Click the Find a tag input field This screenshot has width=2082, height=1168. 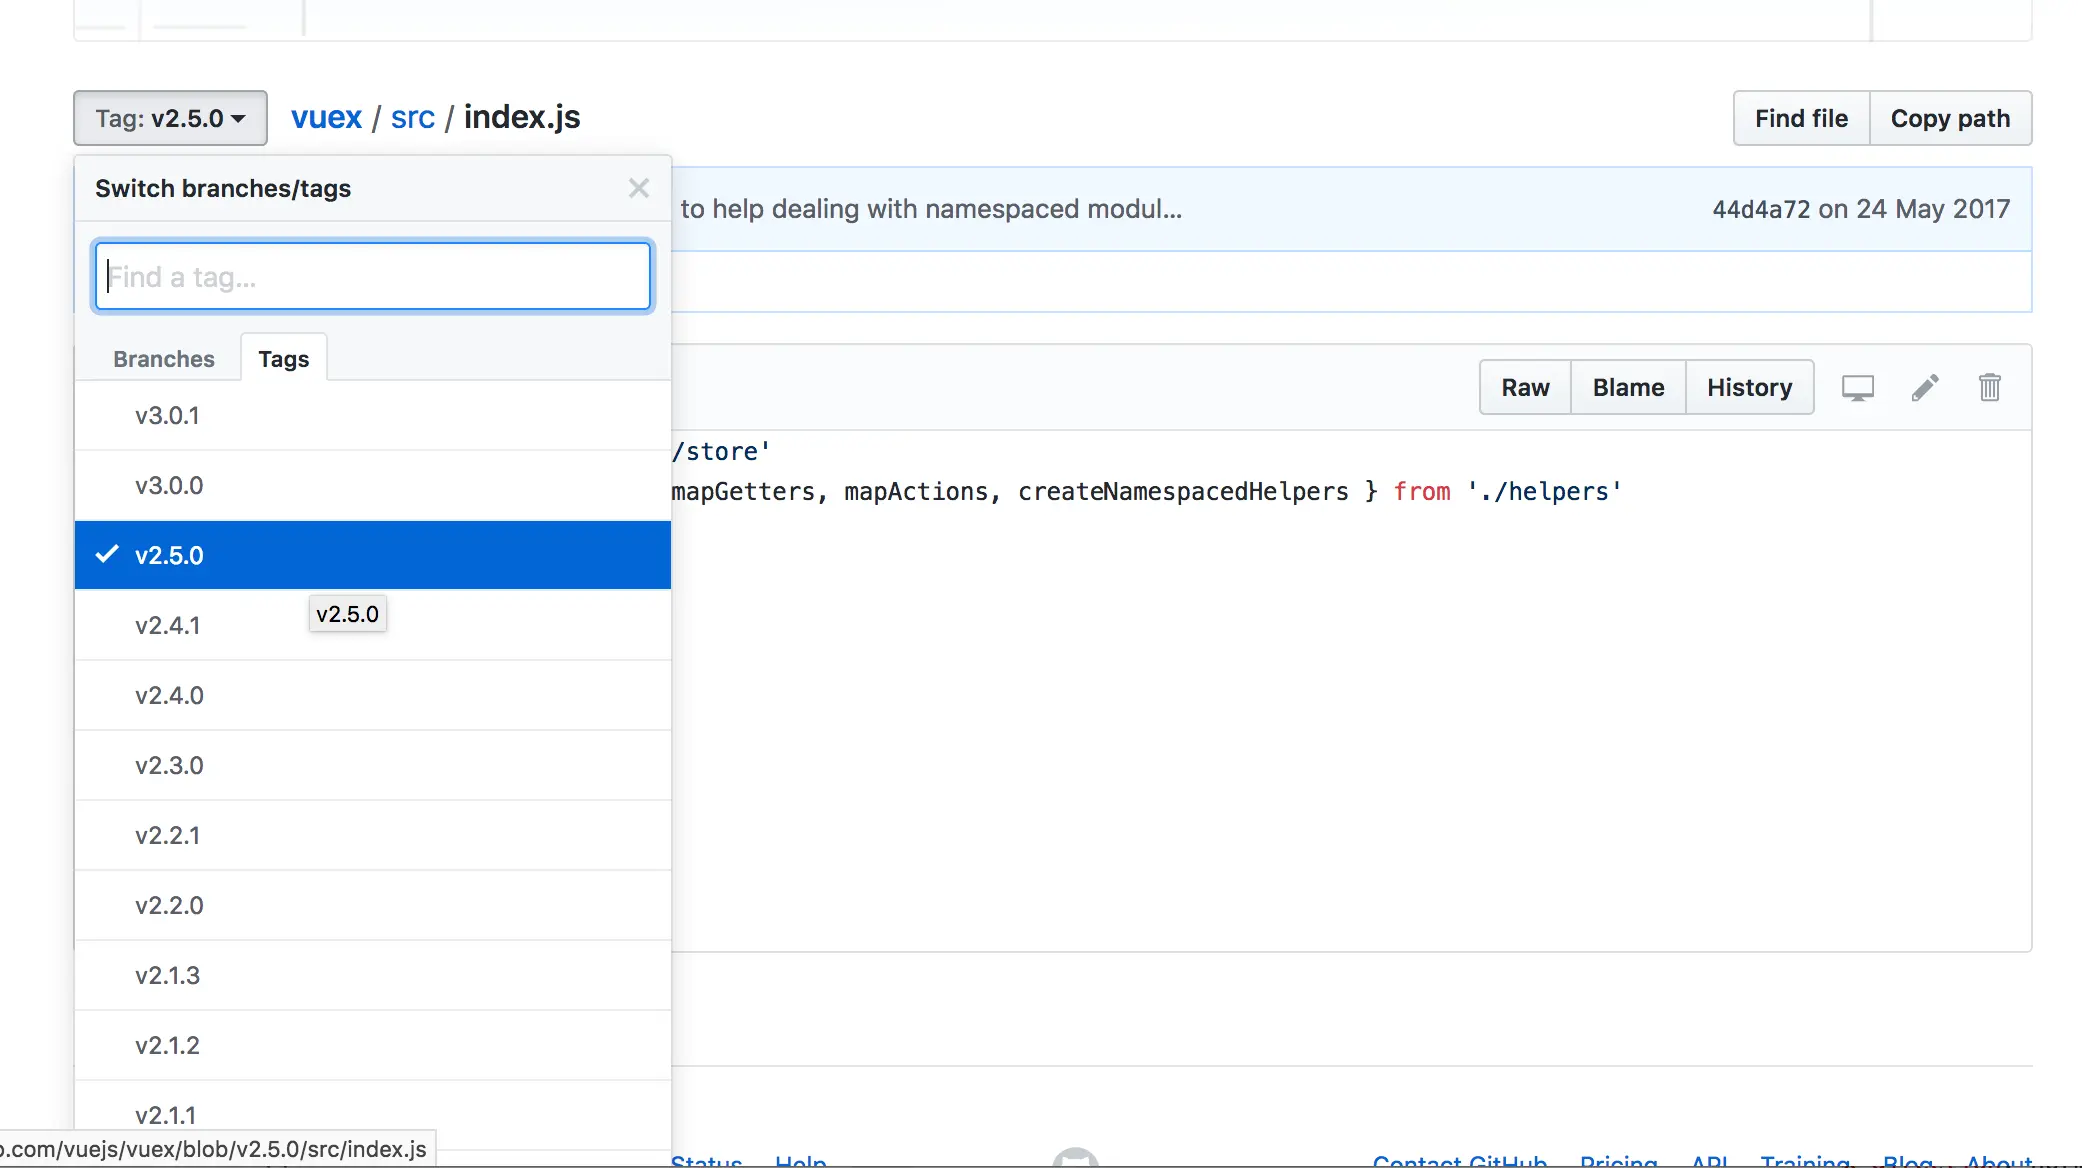(372, 276)
